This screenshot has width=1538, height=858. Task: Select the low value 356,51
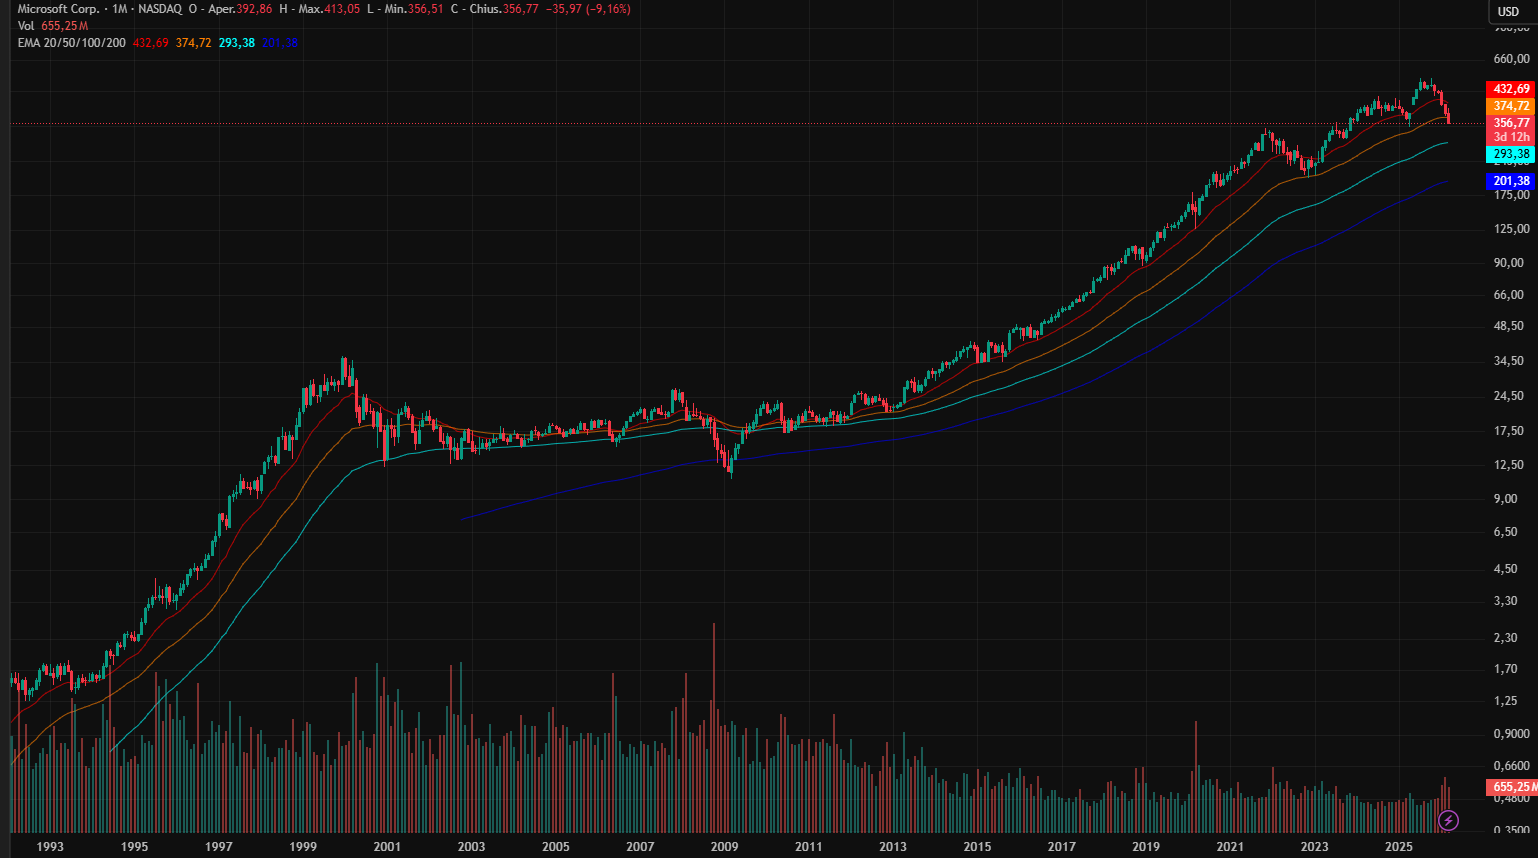point(426,9)
